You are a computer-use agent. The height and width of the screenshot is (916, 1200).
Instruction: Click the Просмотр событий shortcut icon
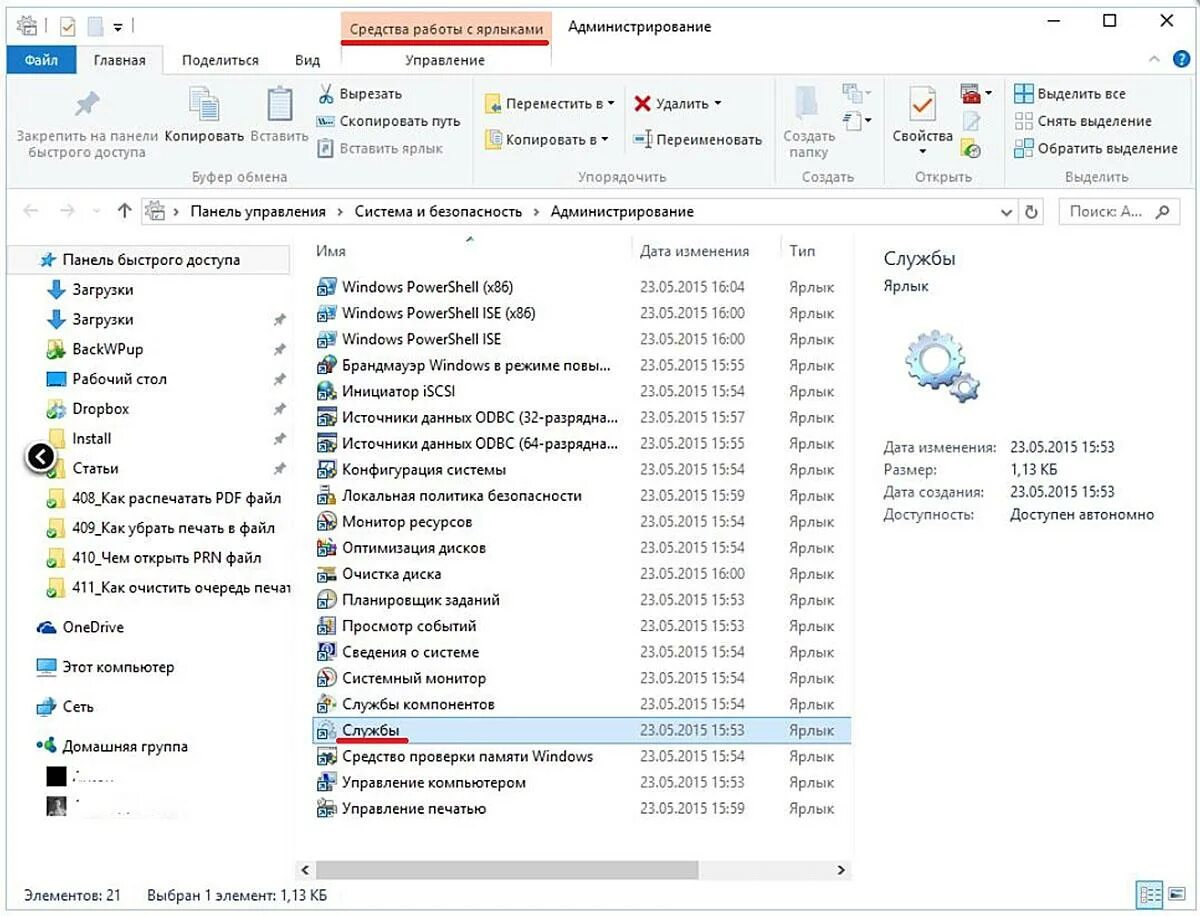(x=326, y=626)
